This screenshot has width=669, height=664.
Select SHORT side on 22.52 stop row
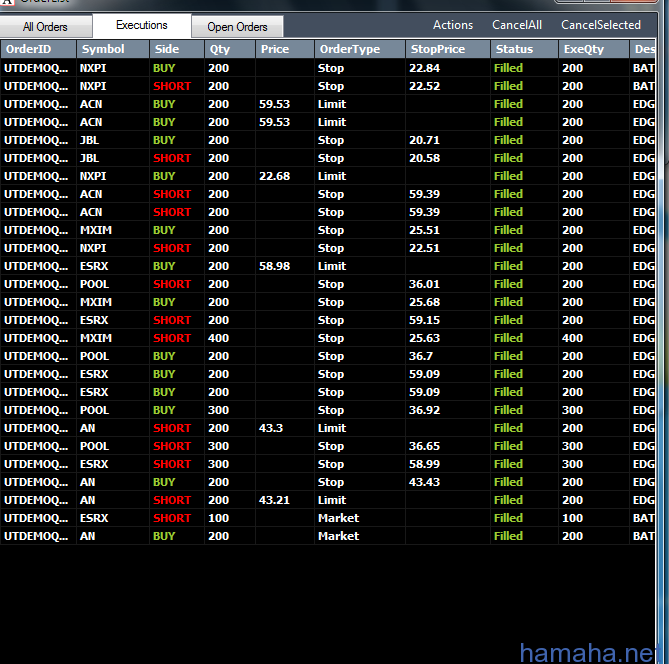coord(177,86)
